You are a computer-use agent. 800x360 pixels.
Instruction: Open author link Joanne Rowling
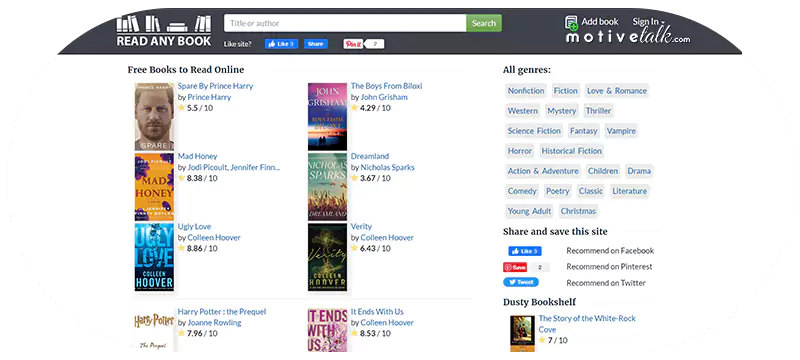pos(214,323)
